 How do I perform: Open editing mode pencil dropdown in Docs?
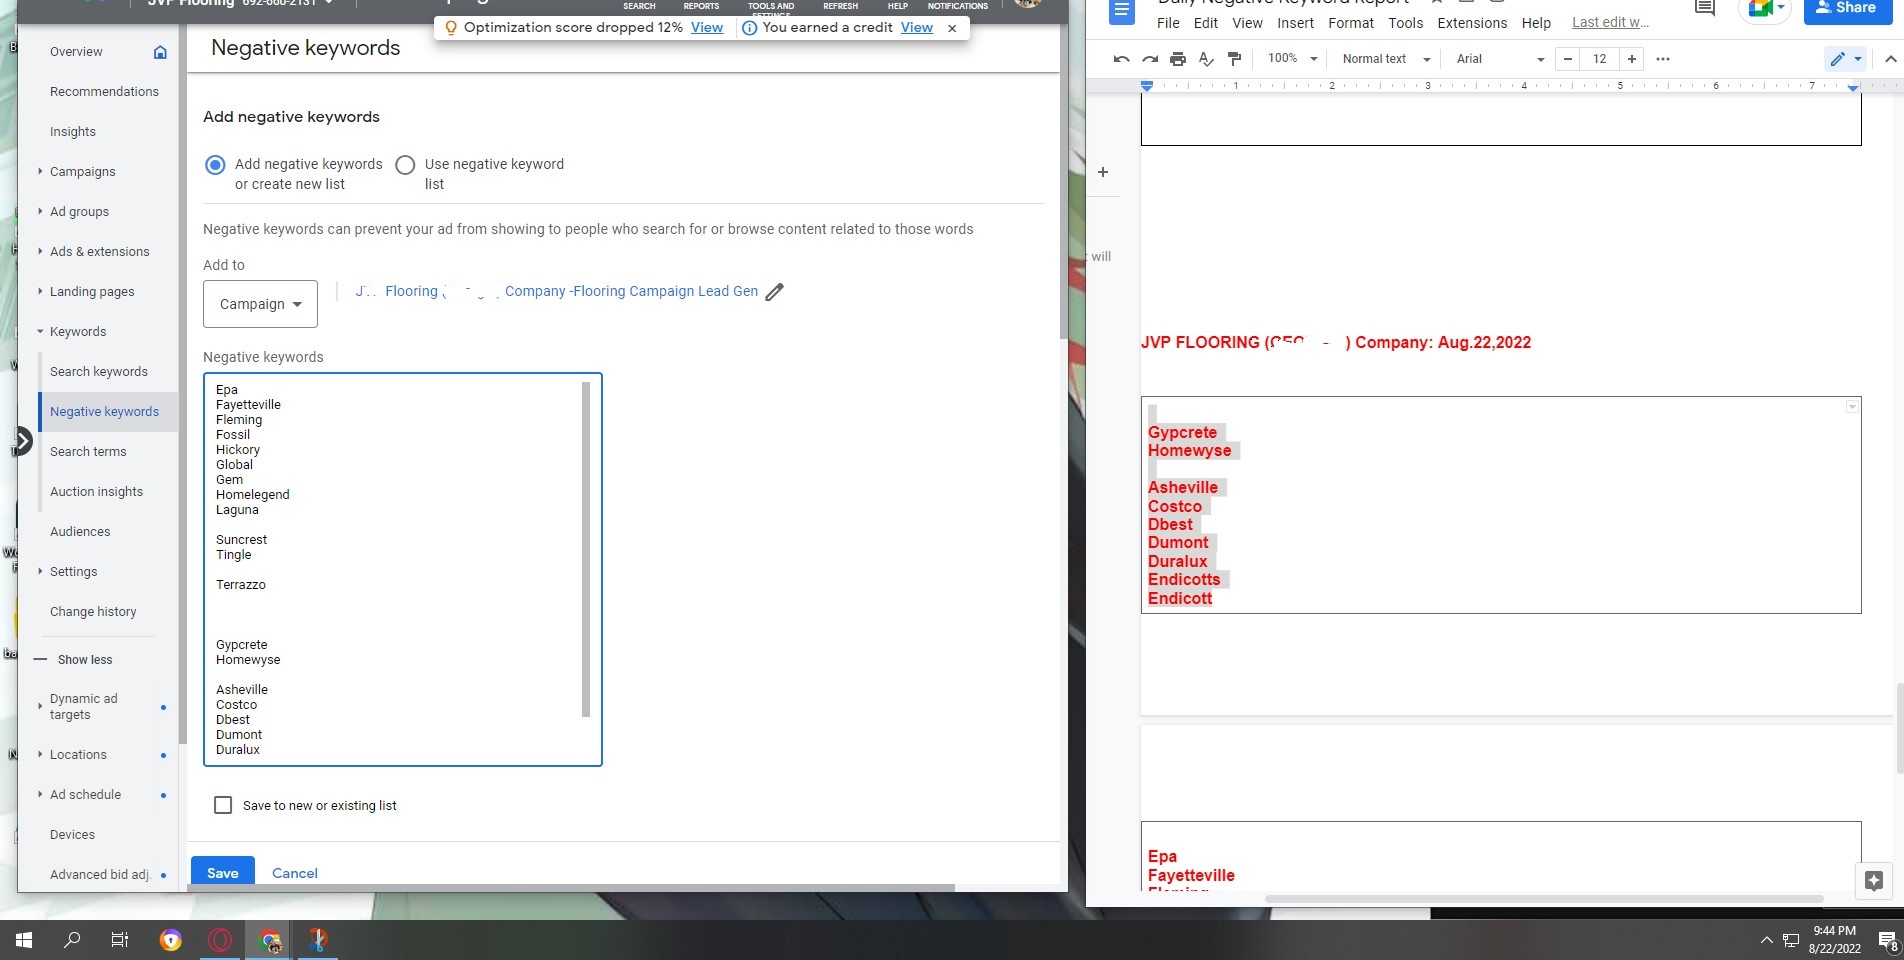1846,59
